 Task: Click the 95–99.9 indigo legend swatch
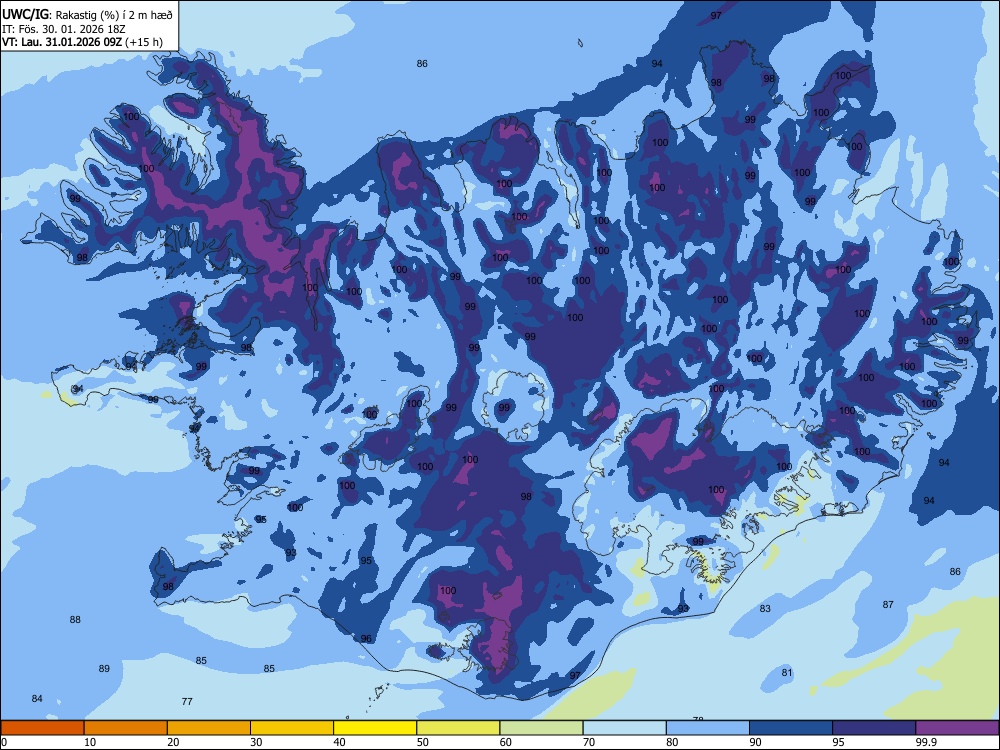point(874,728)
